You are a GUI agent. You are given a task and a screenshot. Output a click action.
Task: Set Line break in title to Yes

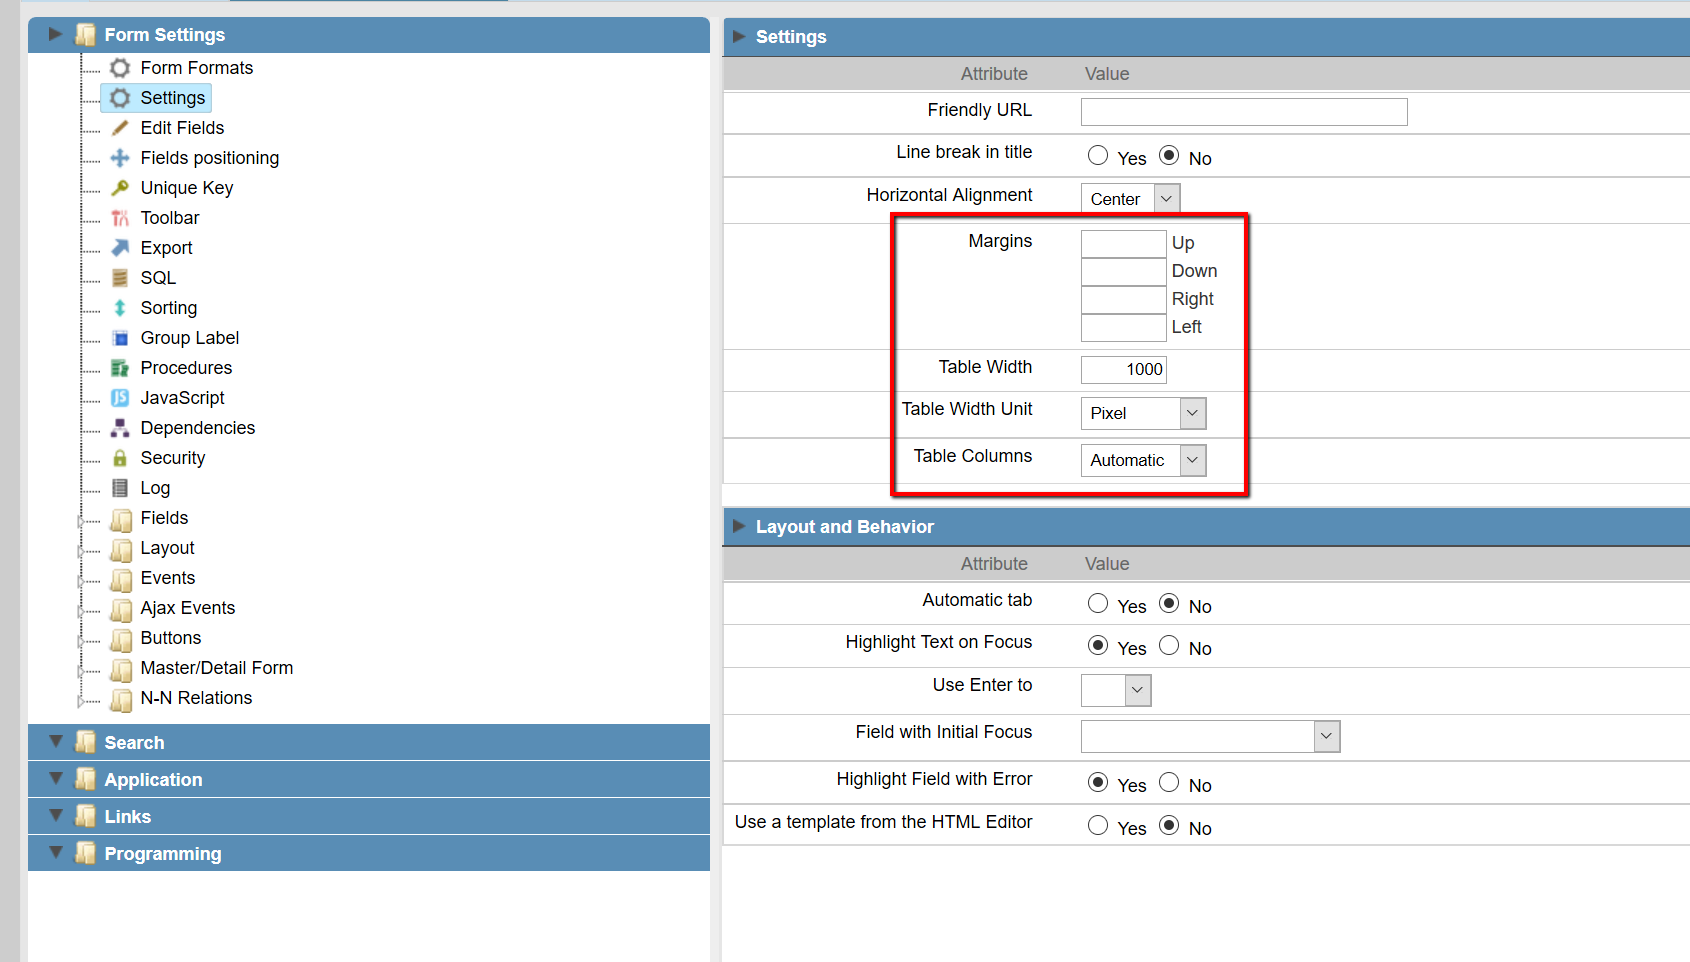(1098, 155)
